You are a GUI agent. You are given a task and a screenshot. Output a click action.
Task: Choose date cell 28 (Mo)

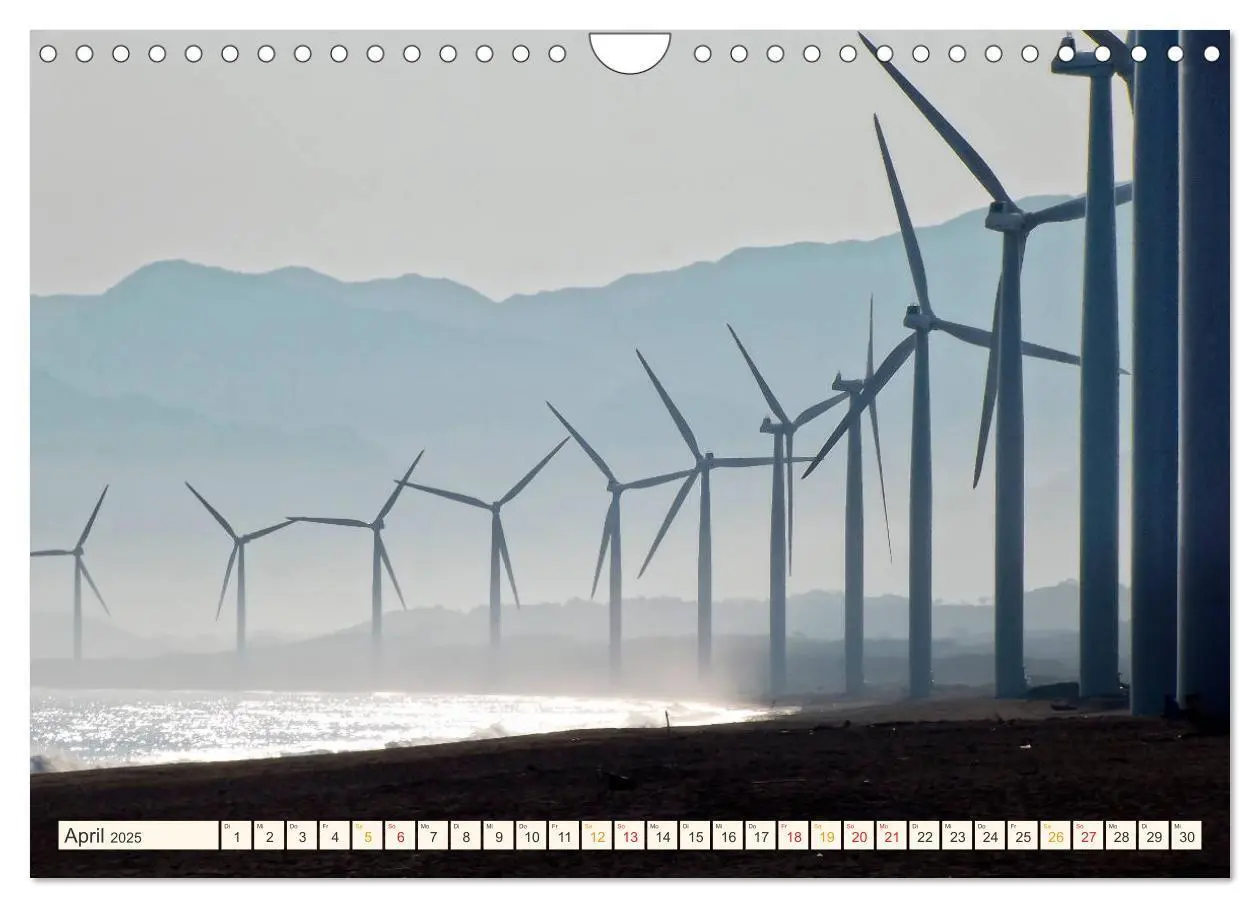(1121, 836)
